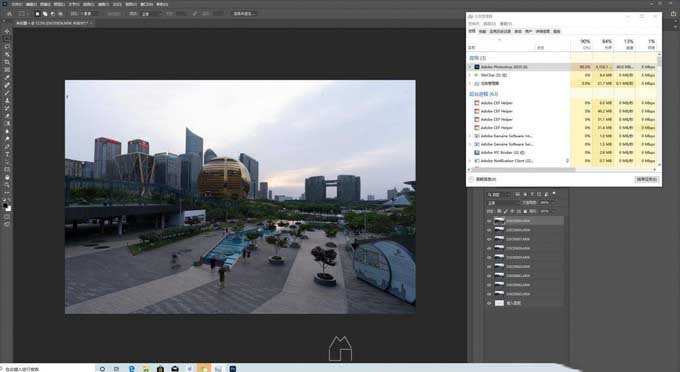The height and width of the screenshot is (372, 680).
Task: Select the Gradient tool
Action: pos(7,123)
